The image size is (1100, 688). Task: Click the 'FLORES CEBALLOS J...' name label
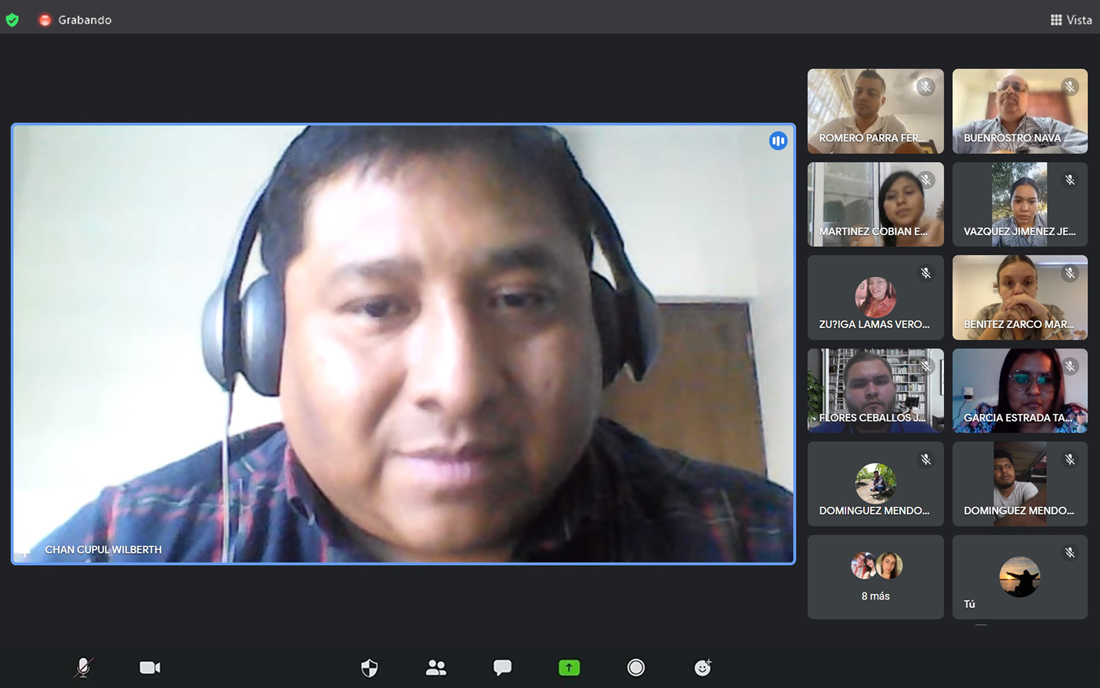(x=872, y=417)
